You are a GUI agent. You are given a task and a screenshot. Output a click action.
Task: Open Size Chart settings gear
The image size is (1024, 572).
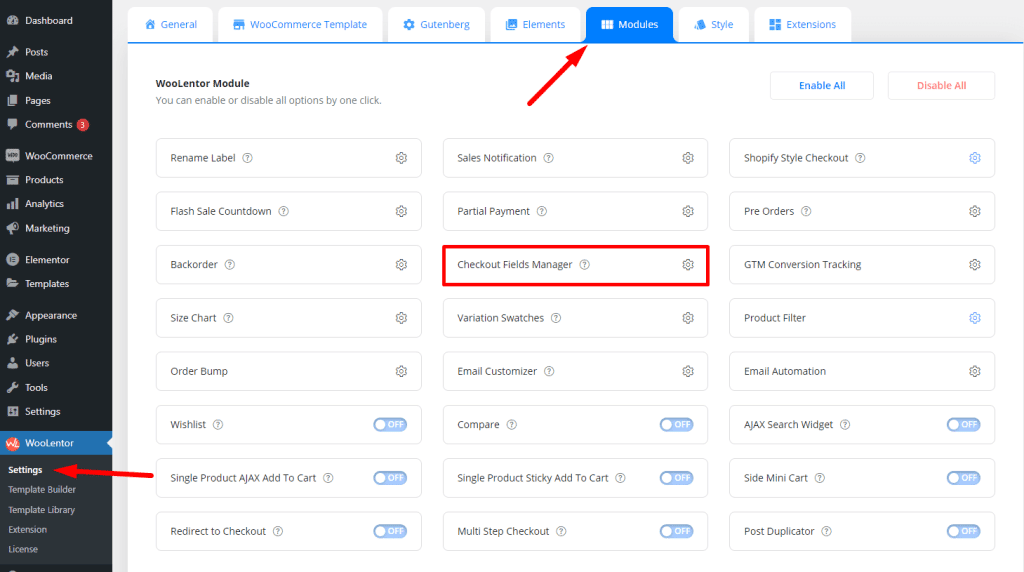click(x=401, y=318)
